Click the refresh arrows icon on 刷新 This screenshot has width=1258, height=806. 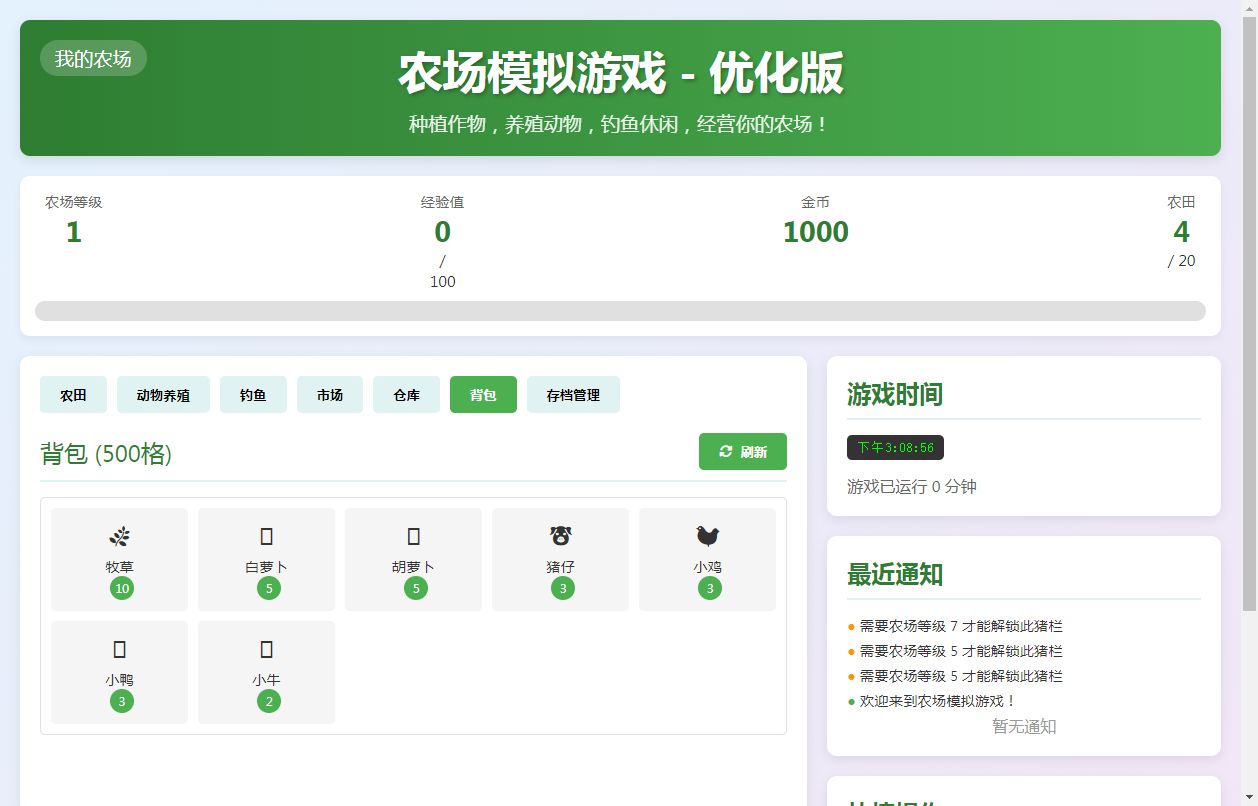[x=726, y=452]
